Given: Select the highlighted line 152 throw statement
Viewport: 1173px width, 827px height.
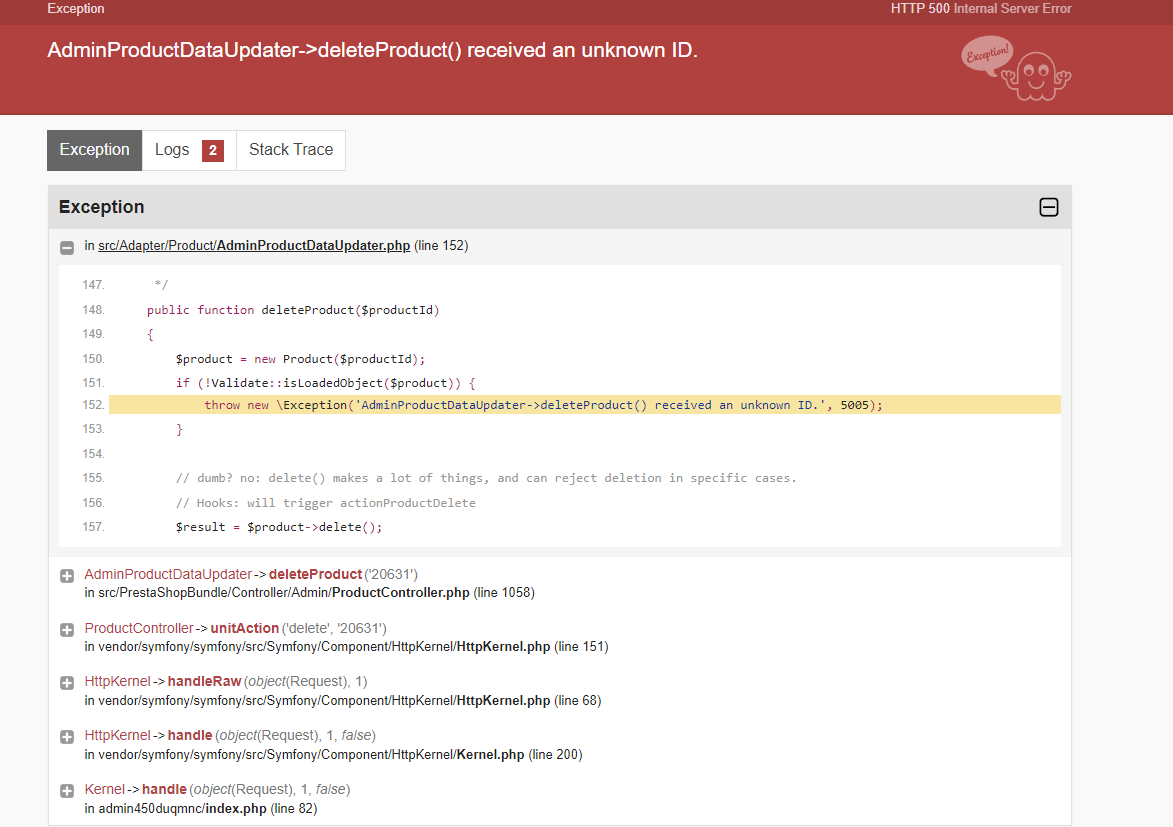Looking at the screenshot, I should [x=584, y=405].
